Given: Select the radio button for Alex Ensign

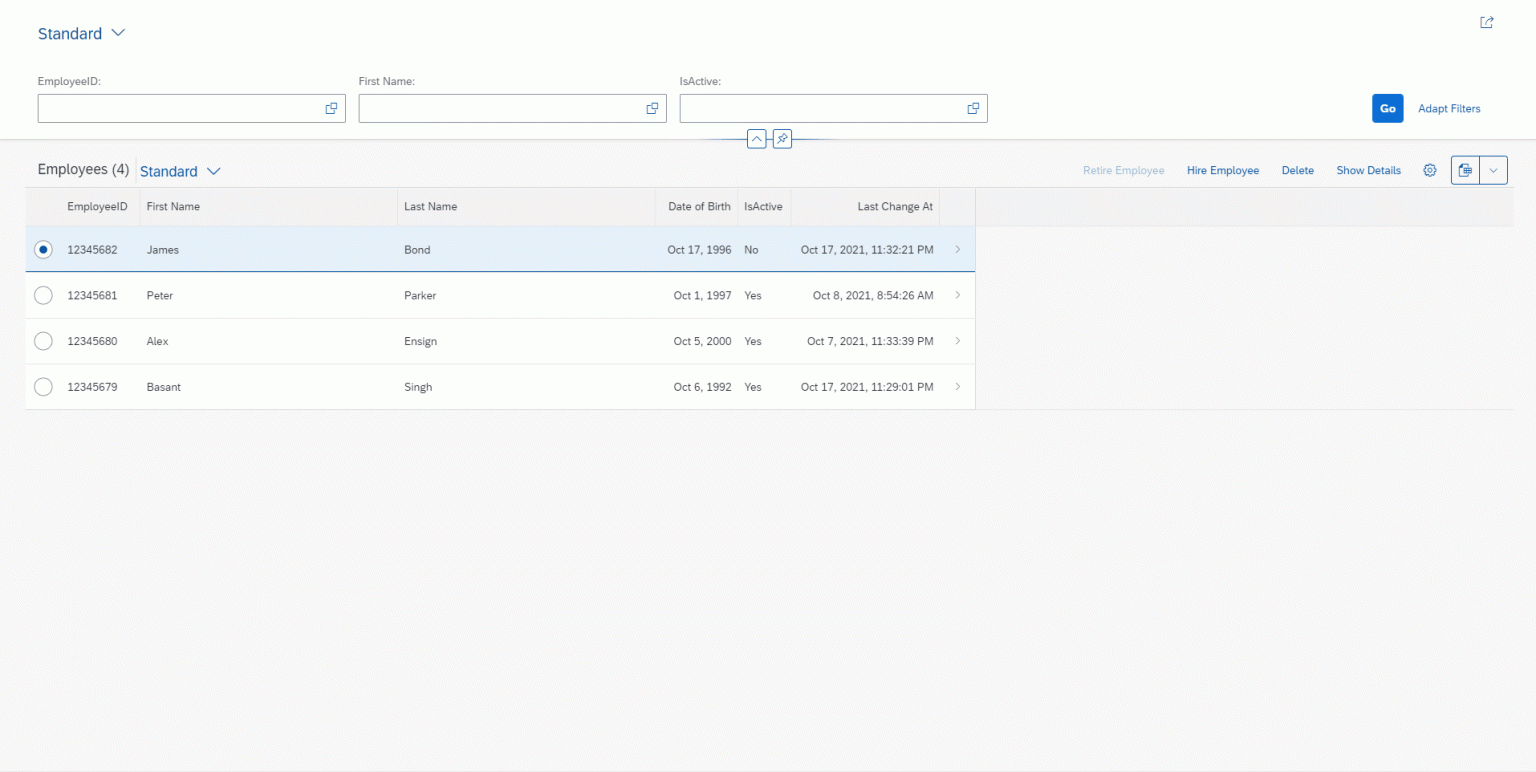Looking at the screenshot, I should click(43, 341).
